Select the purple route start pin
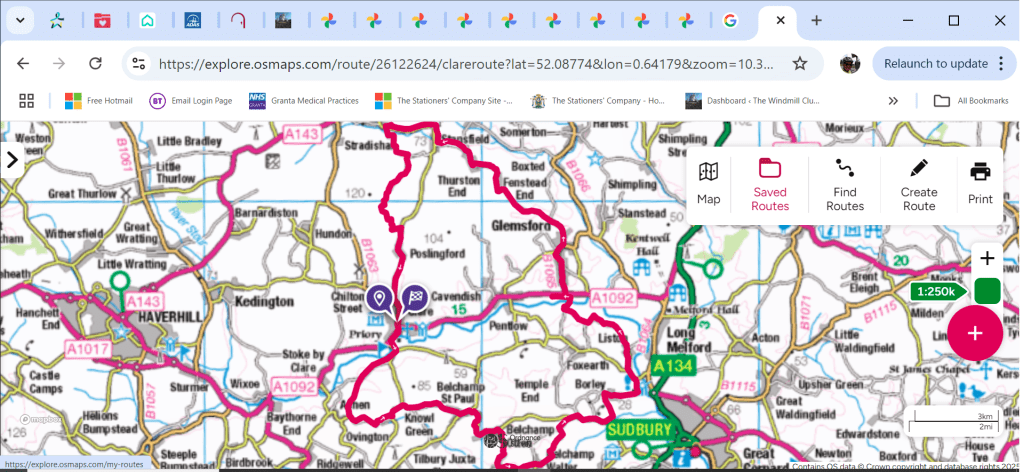Image resolution: width=1023 pixels, height=472 pixels. point(379,298)
